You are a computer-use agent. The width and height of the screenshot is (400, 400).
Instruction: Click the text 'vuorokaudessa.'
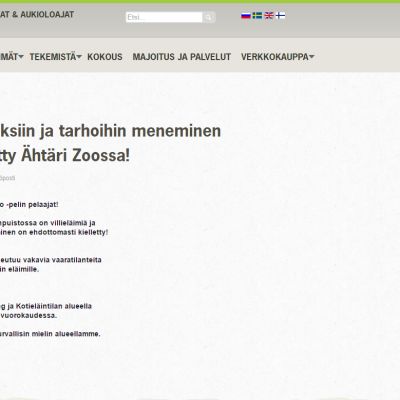tap(28, 315)
